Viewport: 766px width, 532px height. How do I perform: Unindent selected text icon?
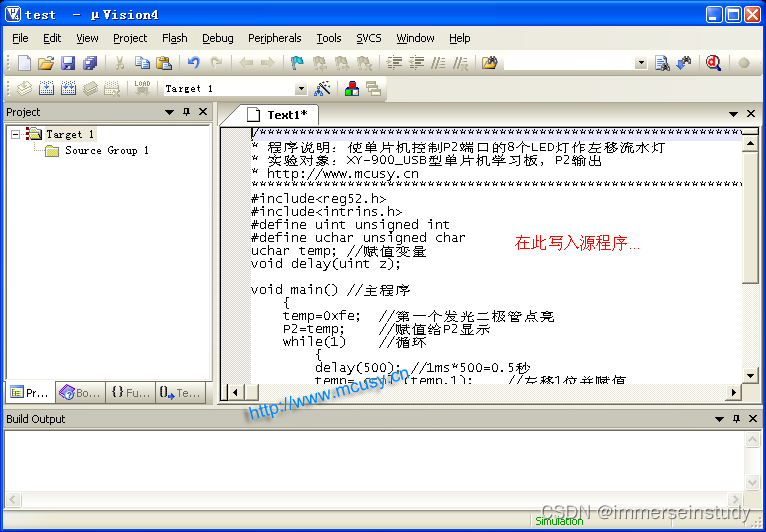[x=416, y=63]
